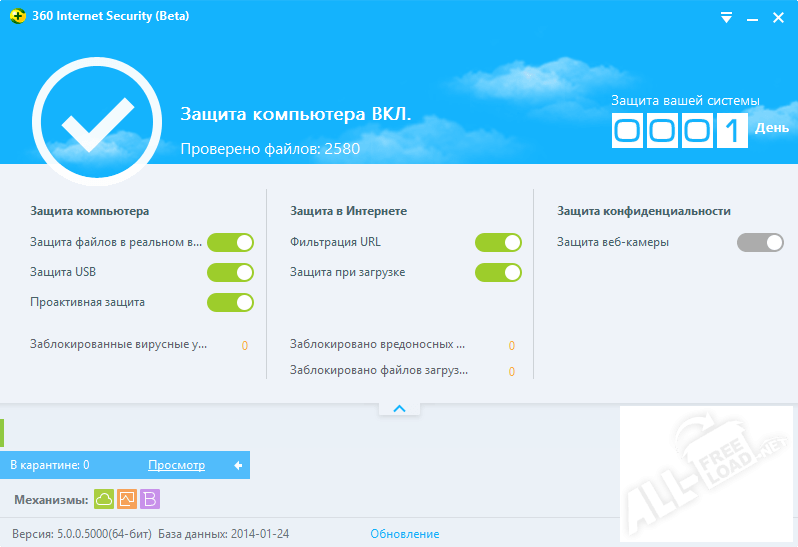
Task: Open the main menu dropdown arrow
Action: [726, 16]
